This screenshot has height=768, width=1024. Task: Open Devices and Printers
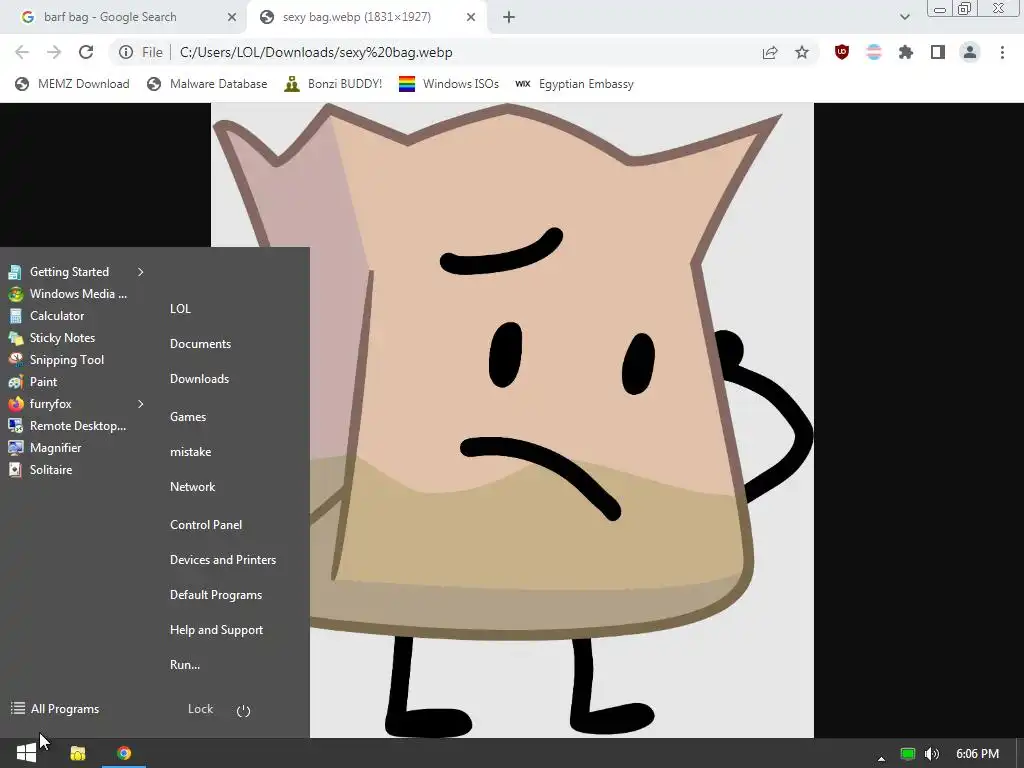(223, 560)
